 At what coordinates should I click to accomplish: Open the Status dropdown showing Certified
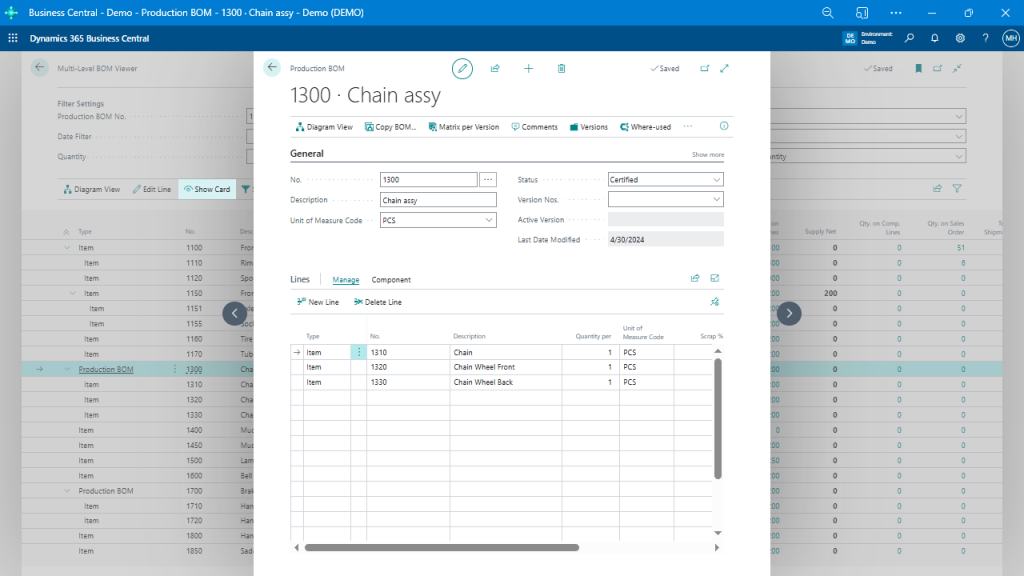coord(665,180)
